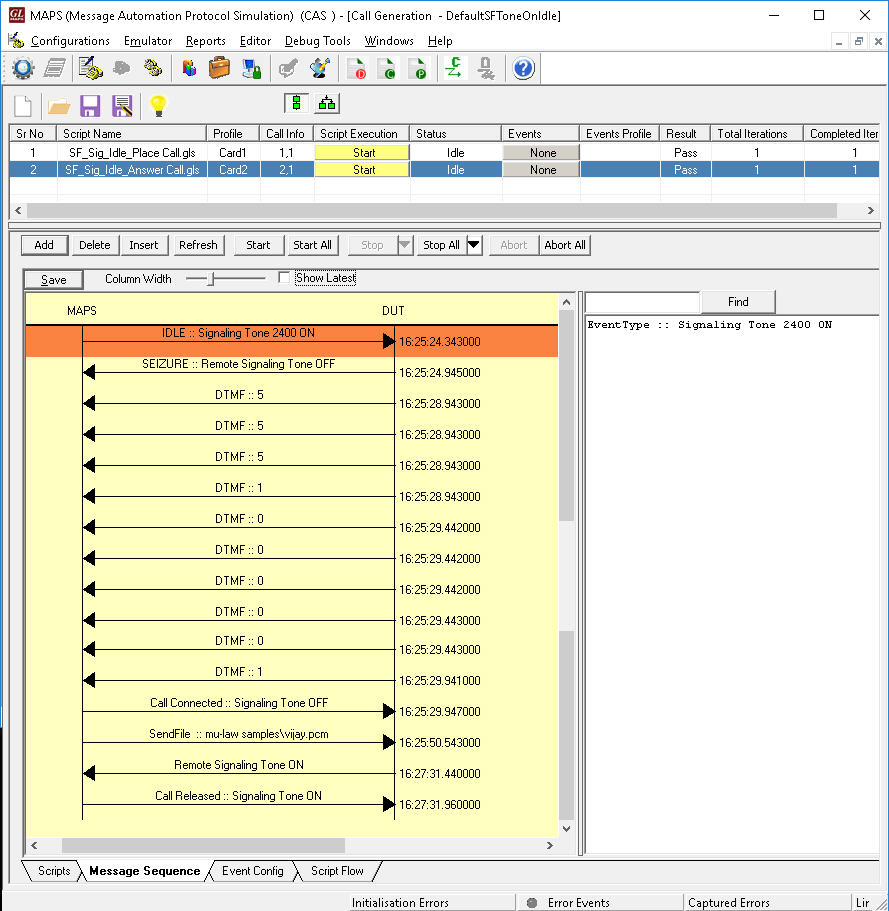Click the Start All button
Image resolution: width=889 pixels, height=911 pixels.
click(313, 245)
